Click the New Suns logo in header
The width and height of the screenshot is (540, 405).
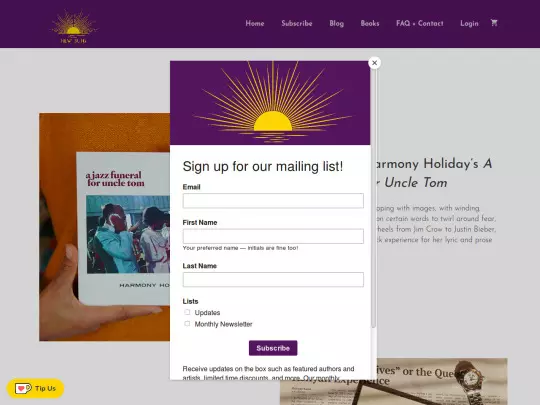click(74, 27)
